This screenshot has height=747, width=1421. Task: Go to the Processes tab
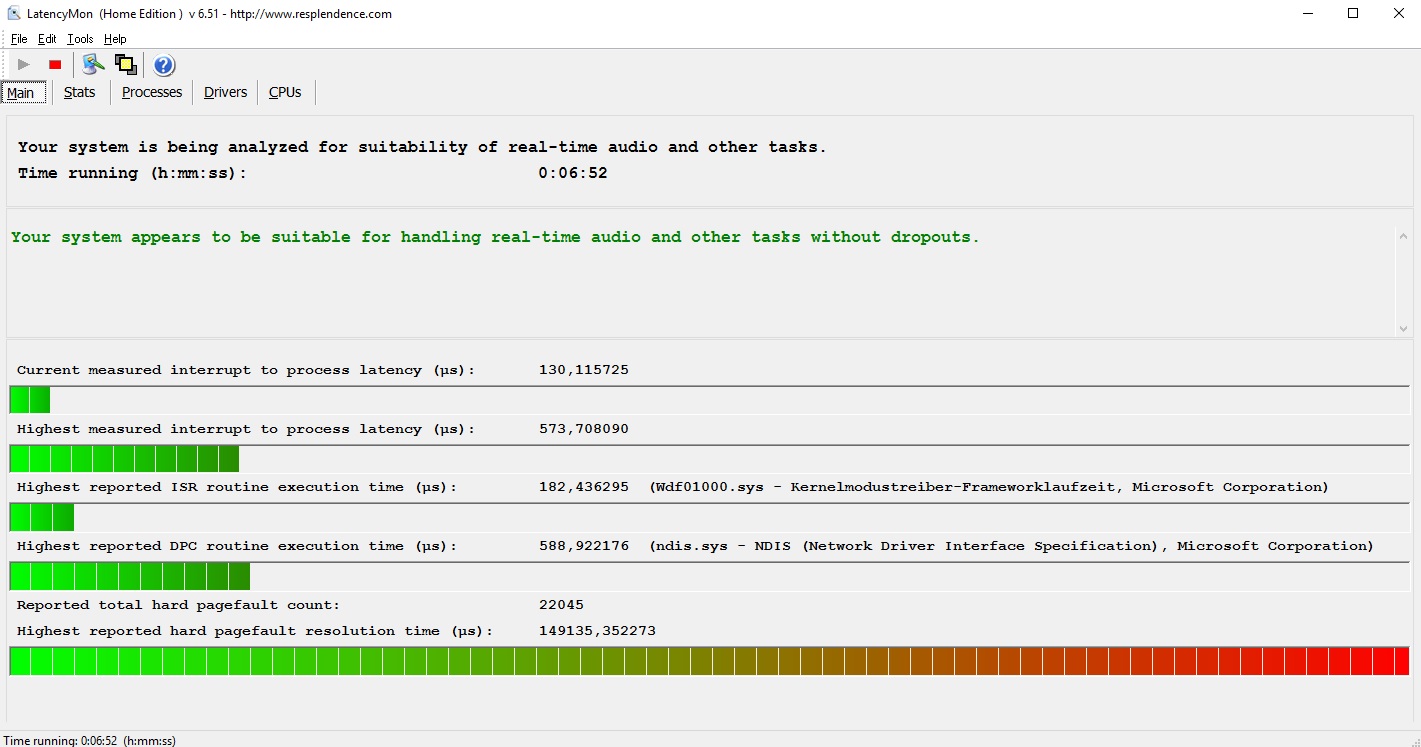coord(152,92)
